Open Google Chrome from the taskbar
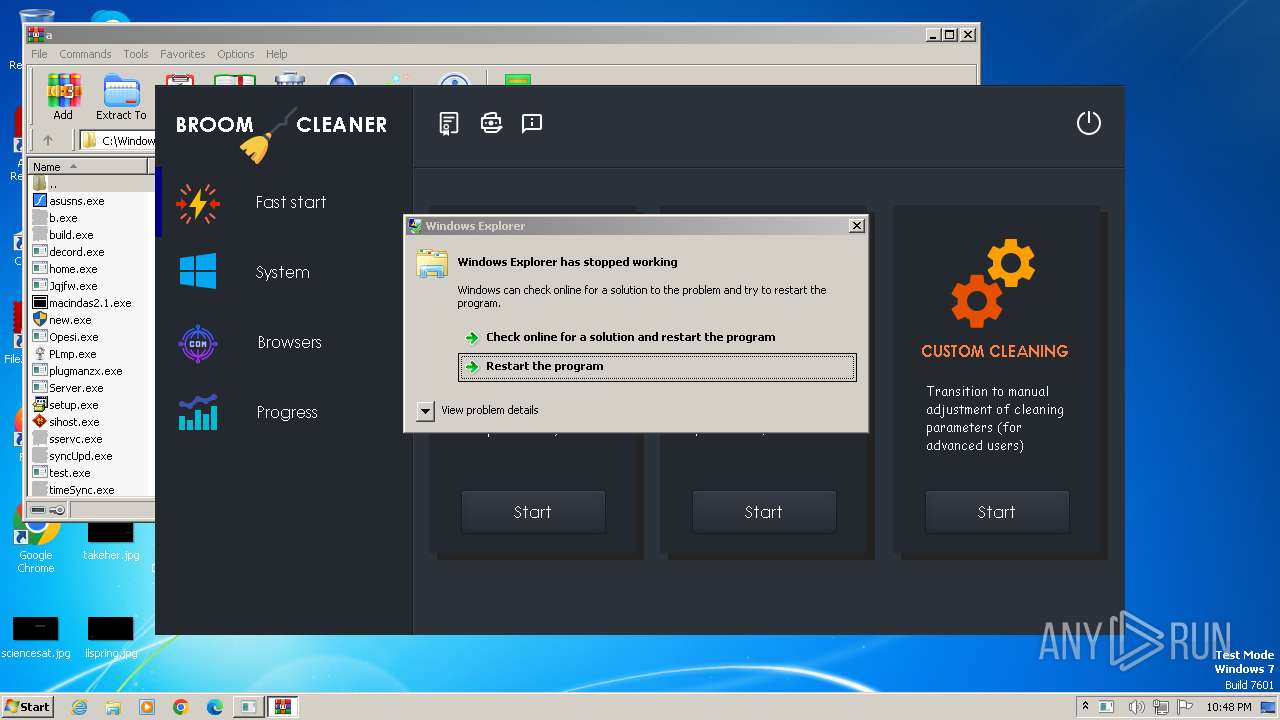The height and width of the screenshot is (720, 1280). pyautogui.click(x=181, y=707)
